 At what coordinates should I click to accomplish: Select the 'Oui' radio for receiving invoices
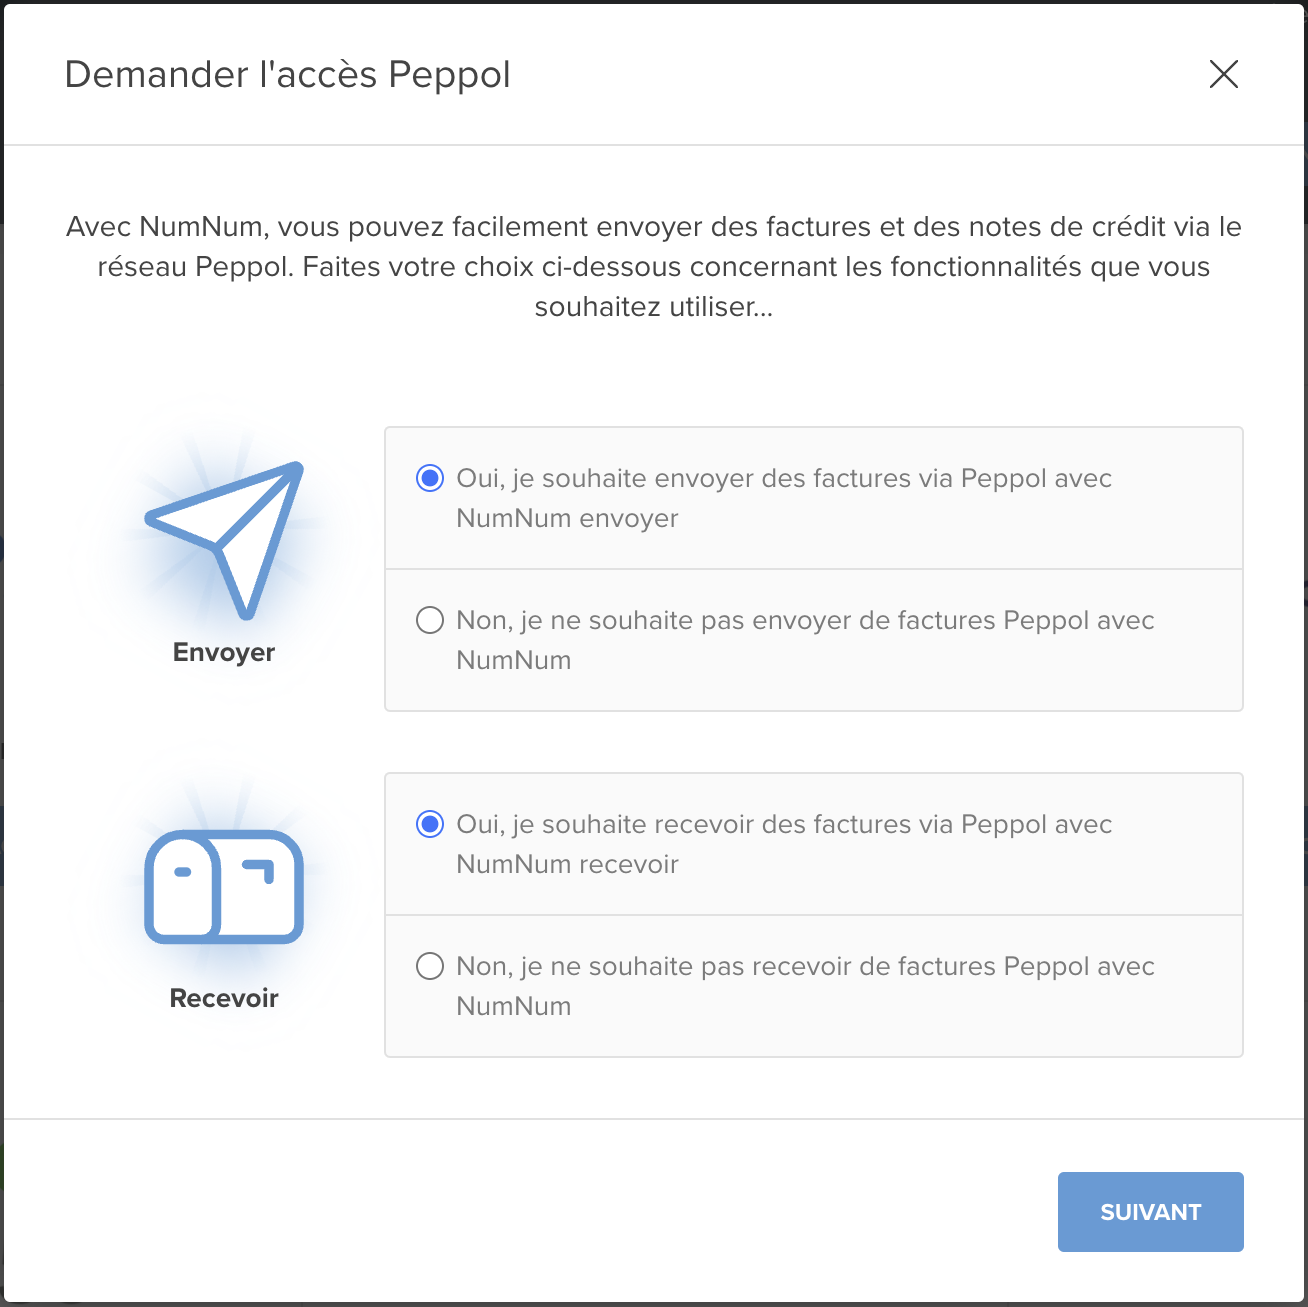[430, 824]
